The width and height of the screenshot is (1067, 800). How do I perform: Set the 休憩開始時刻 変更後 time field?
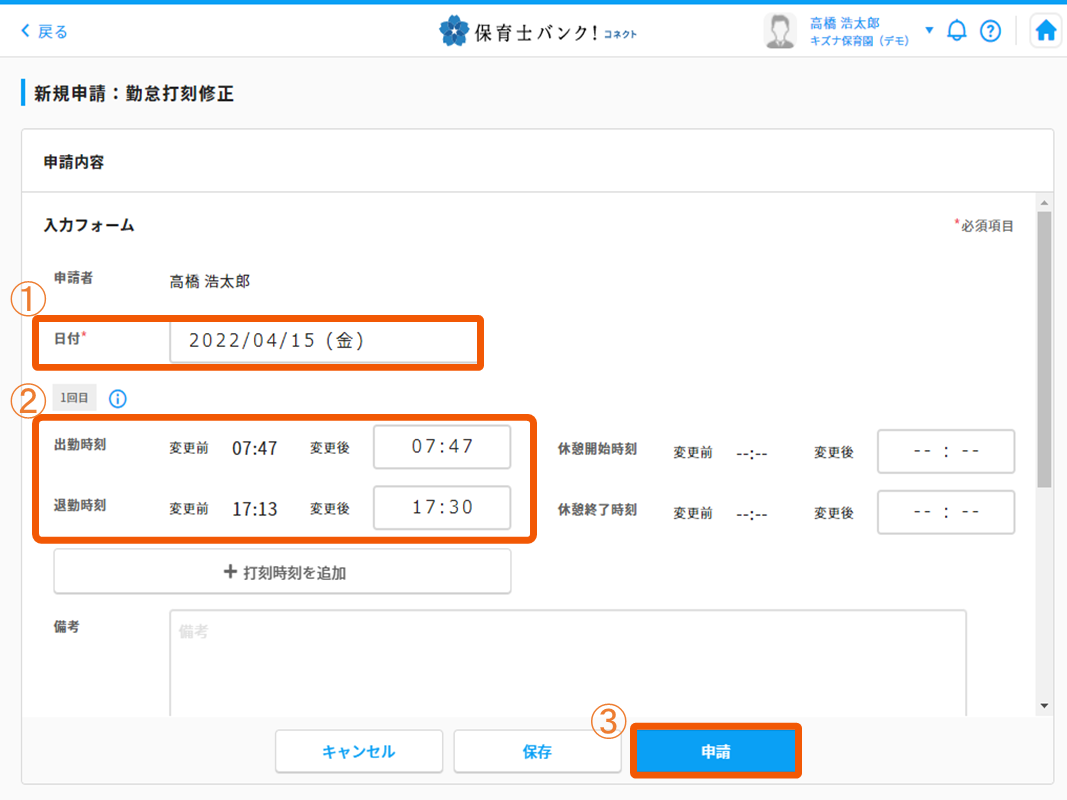pos(945,451)
